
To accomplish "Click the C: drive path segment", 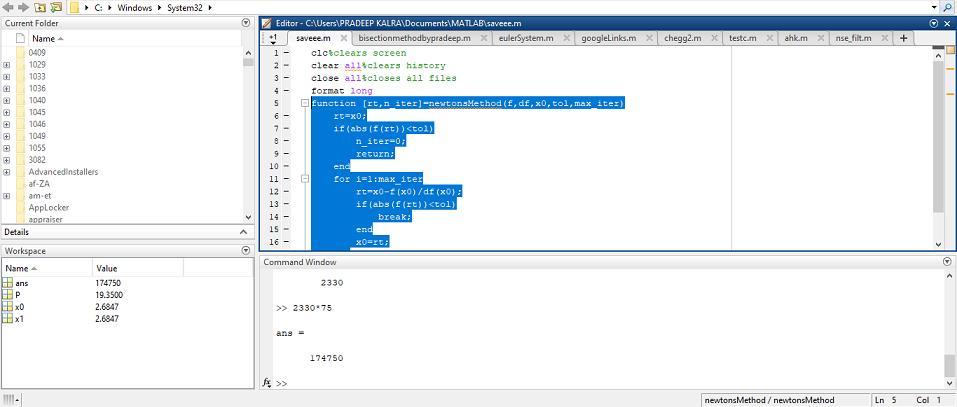I will tap(99, 7).
